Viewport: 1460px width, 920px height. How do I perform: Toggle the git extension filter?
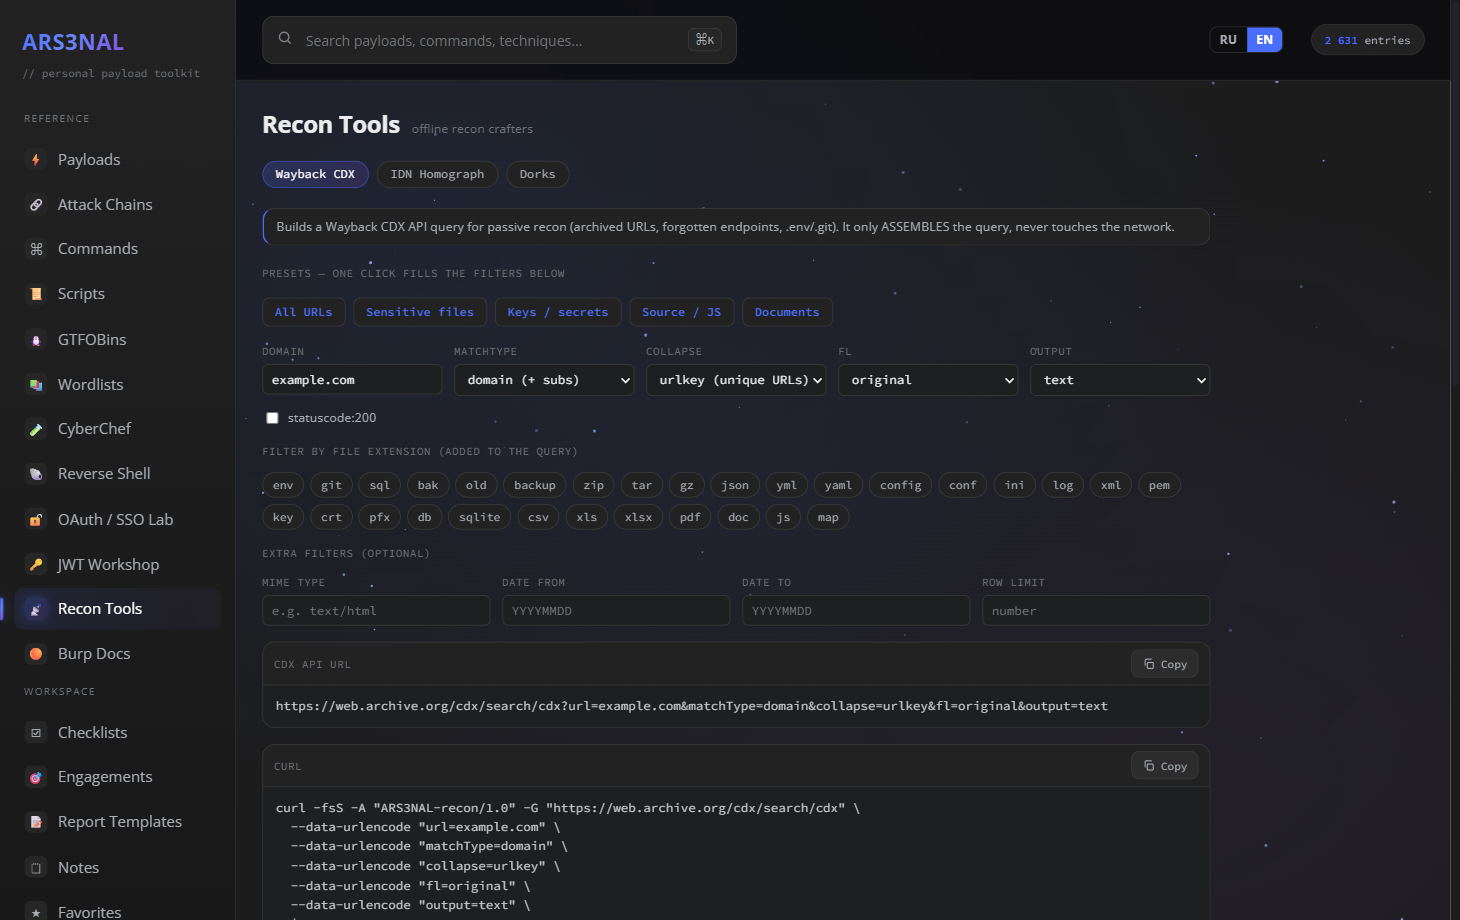[331, 485]
